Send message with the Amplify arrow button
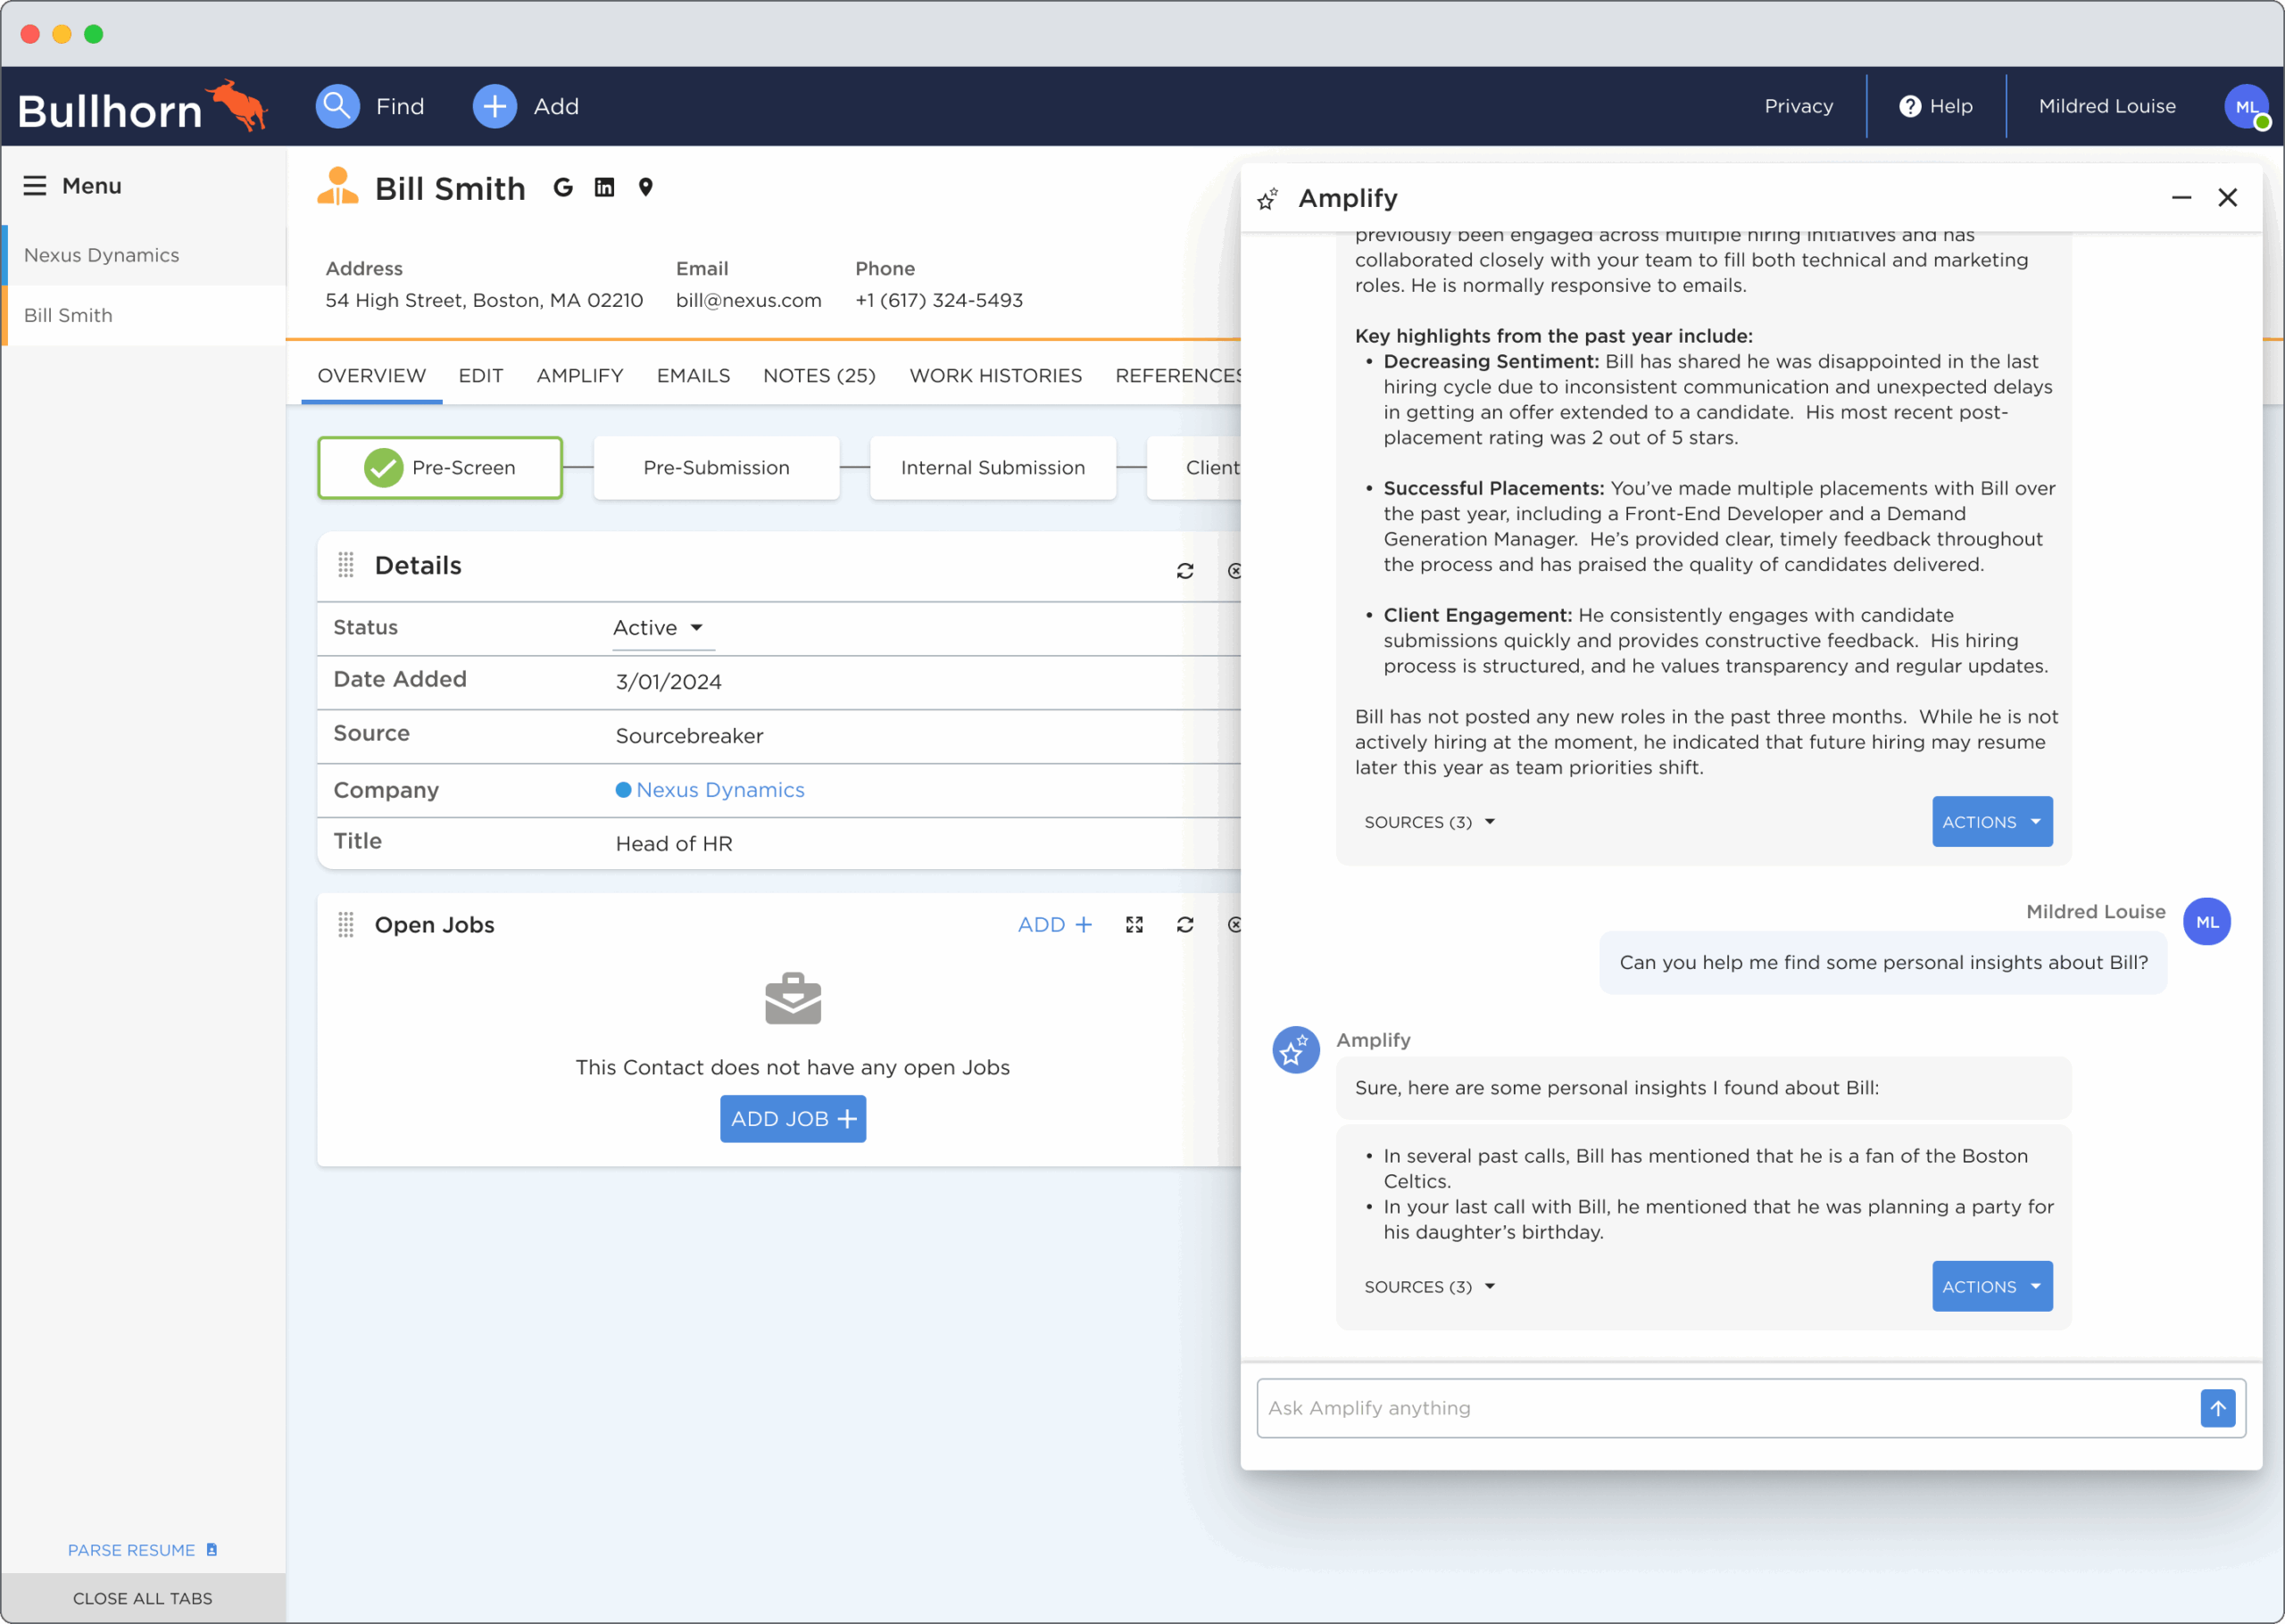 click(x=2217, y=1408)
